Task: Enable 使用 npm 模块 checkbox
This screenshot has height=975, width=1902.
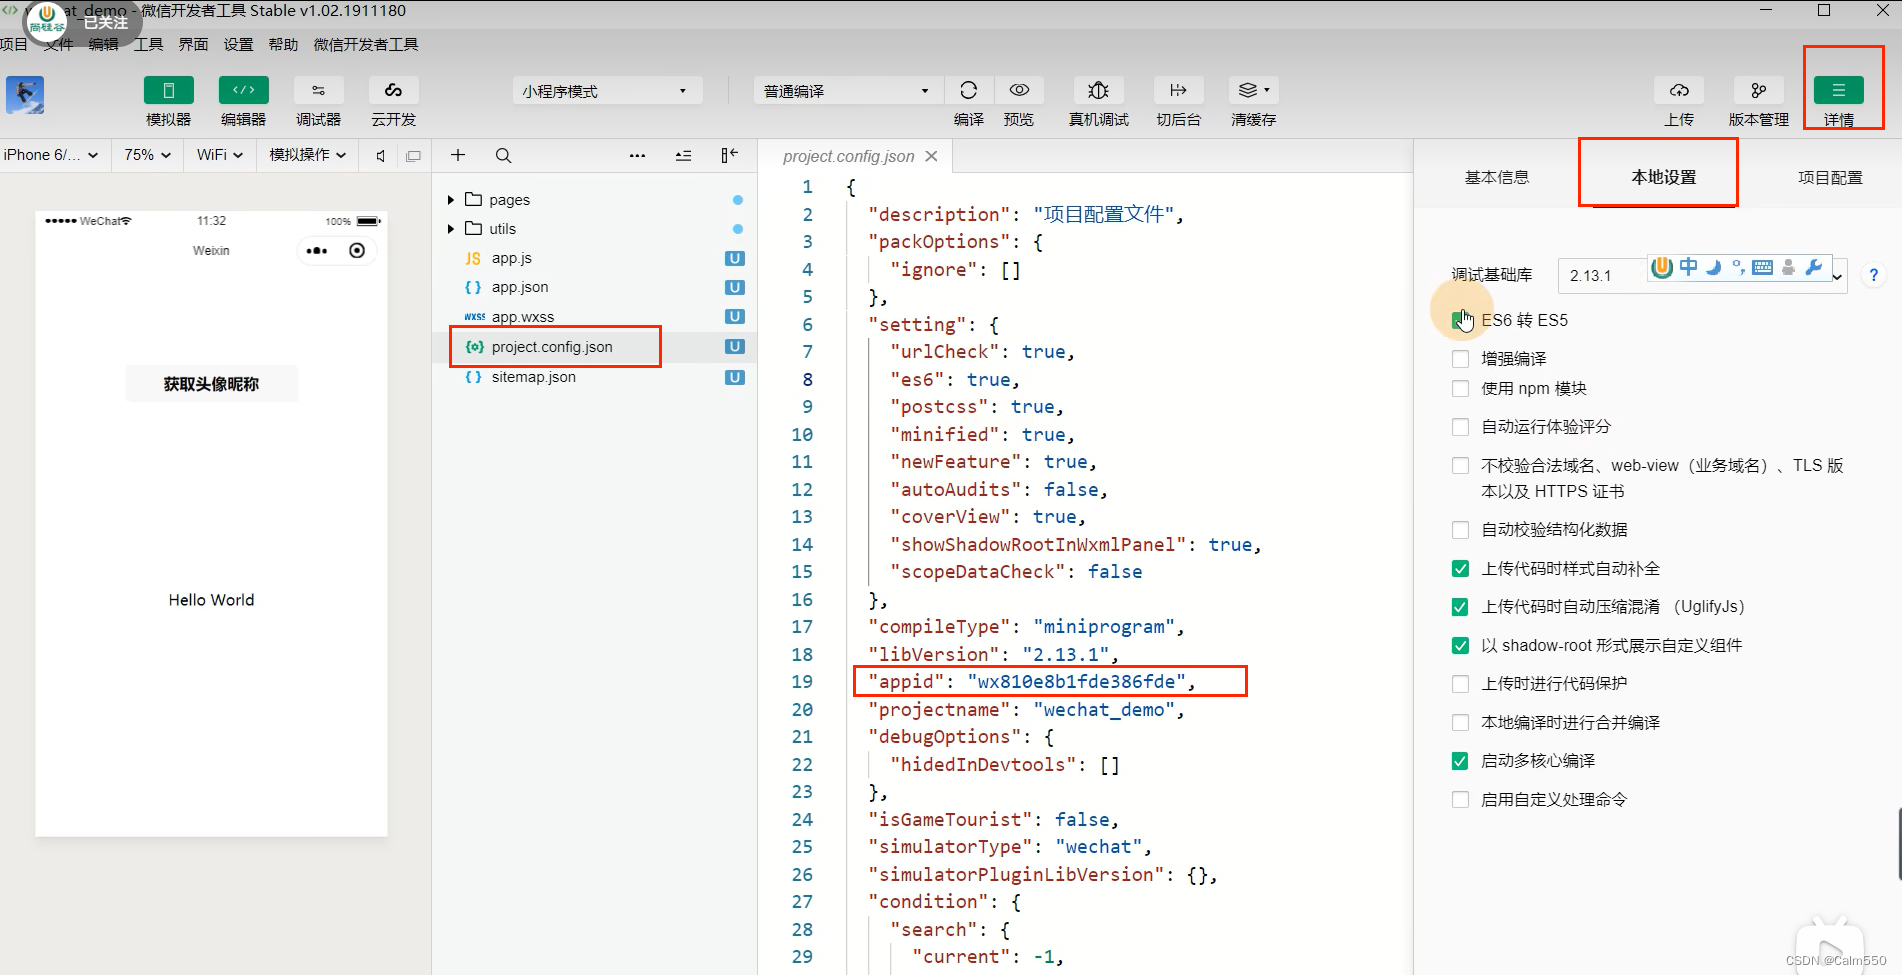Action: pyautogui.click(x=1460, y=388)
